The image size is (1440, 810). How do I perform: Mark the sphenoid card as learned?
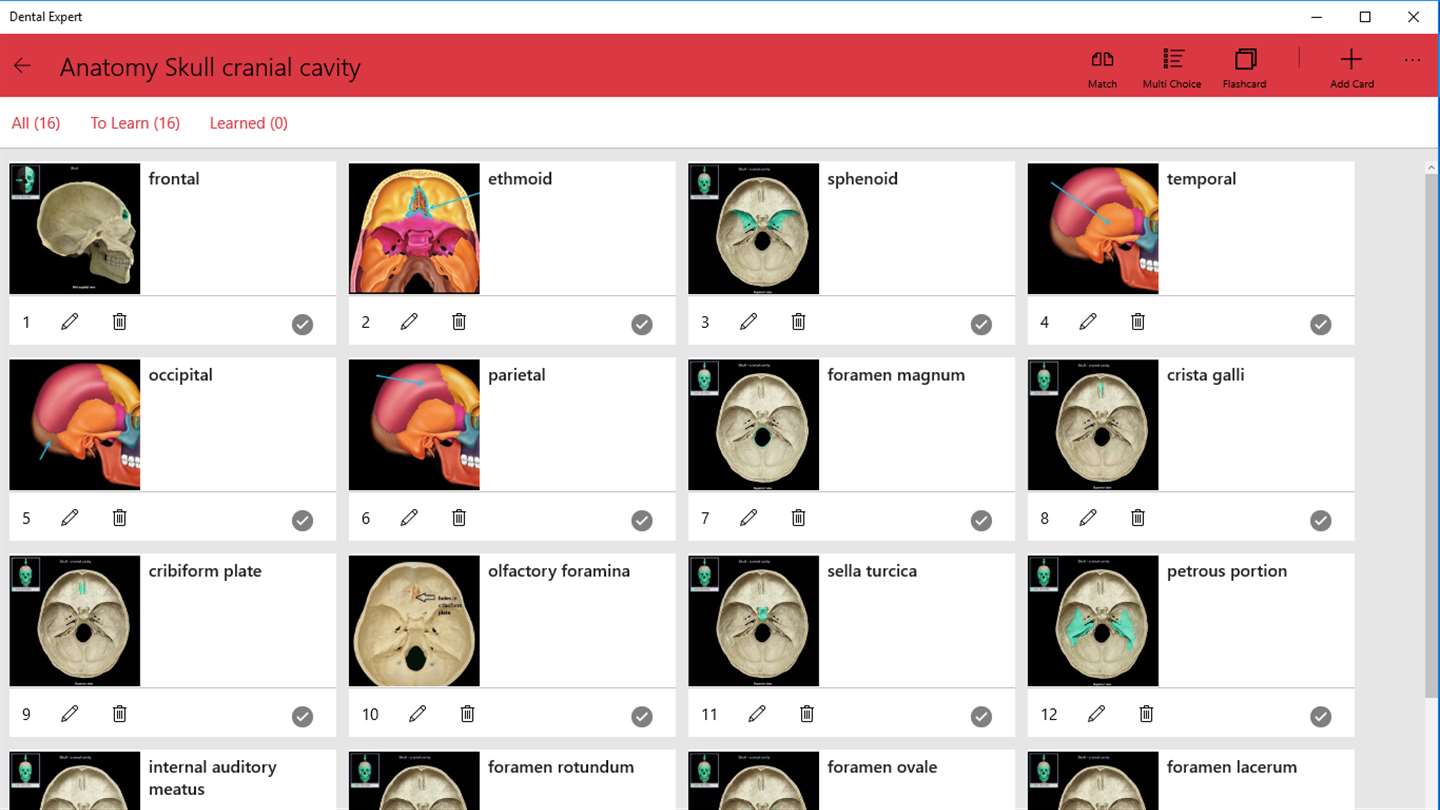(x=981, y=324)
